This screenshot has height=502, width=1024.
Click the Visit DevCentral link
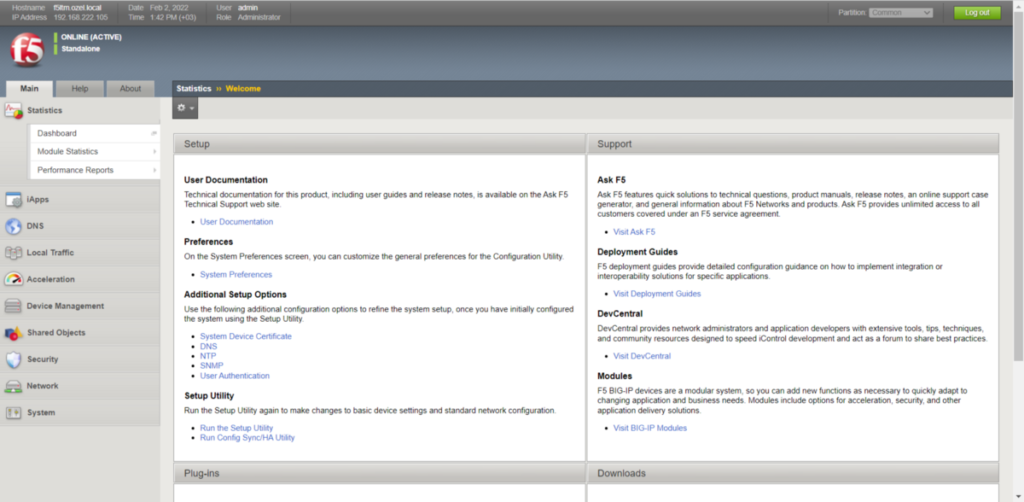pyautogui.click(x=642, y=356)
